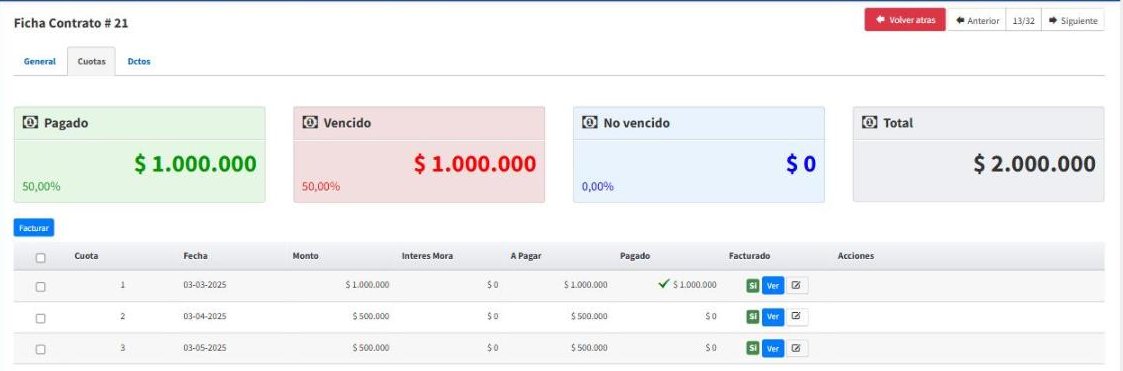Check the checkbox for cuota 3
Image resolution: width=1123 pixels, height=371 pixels.
[40, 349]
